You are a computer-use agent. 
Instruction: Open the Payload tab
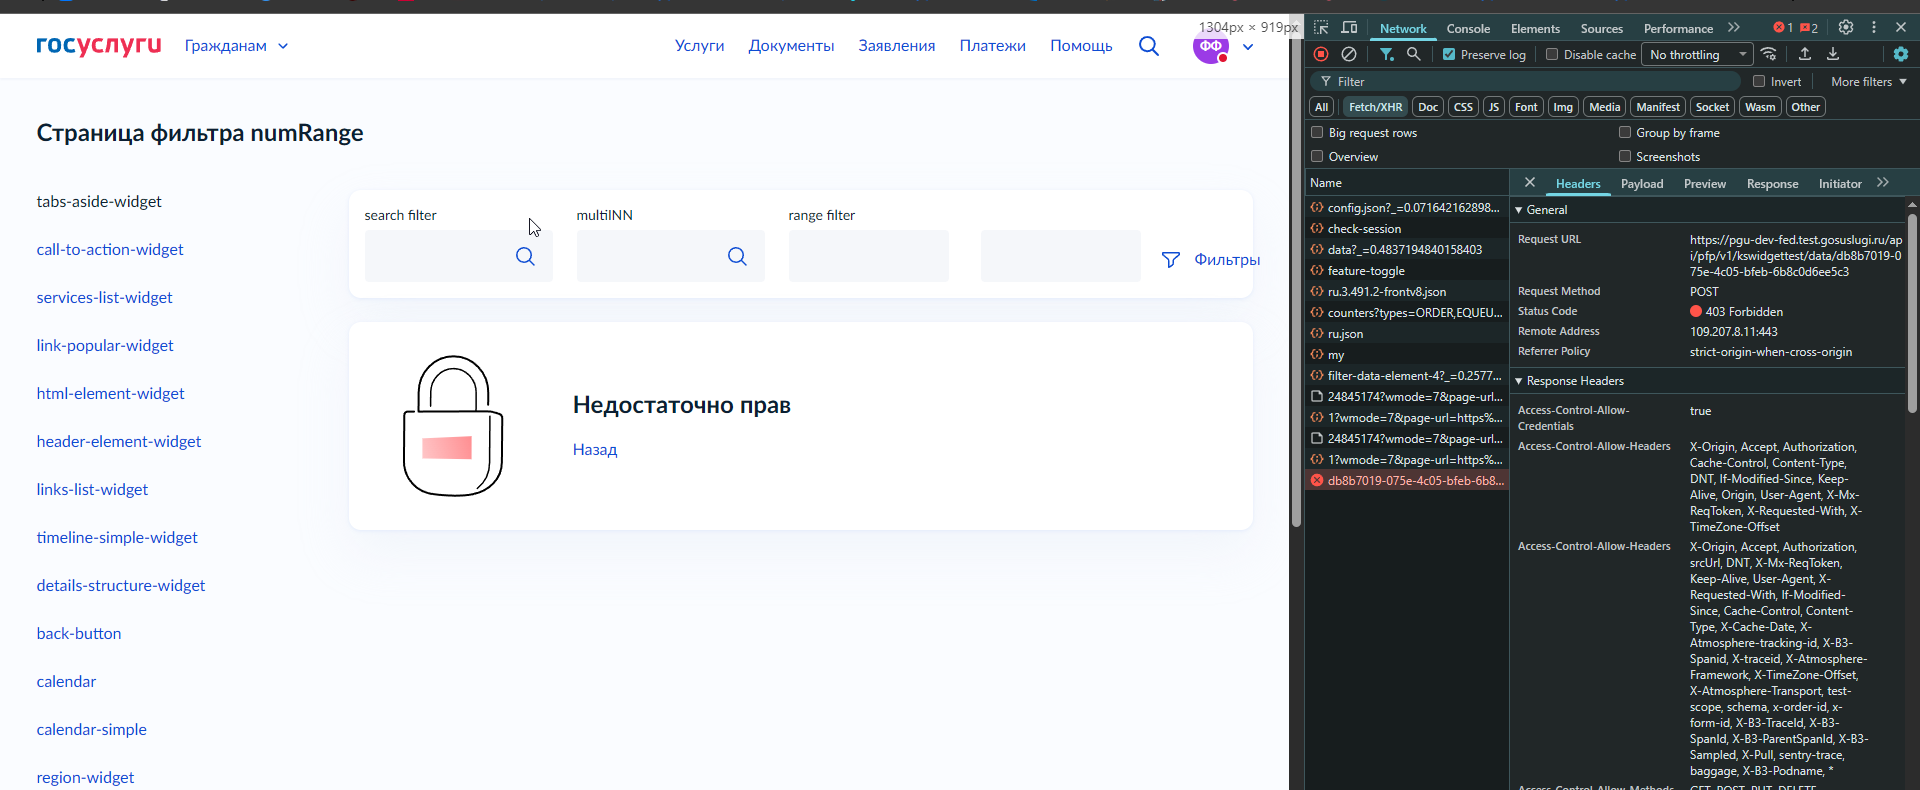click(1641, 184)
